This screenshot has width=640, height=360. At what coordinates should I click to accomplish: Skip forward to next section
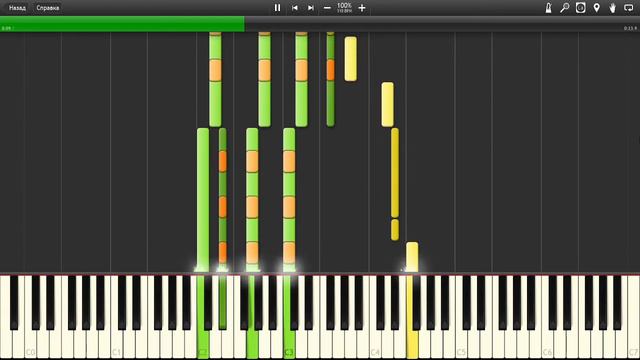pyautogui.click(x=311, y=8)
